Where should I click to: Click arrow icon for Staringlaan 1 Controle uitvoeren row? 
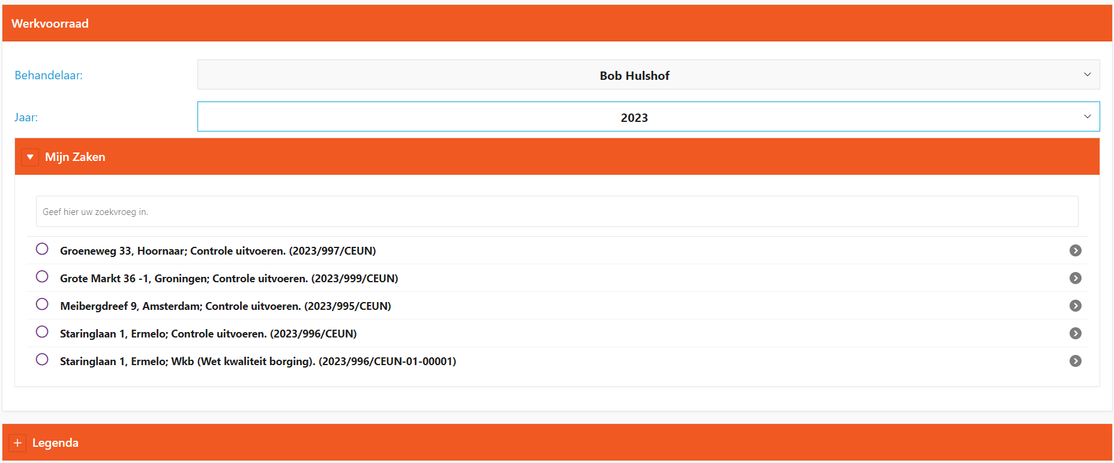tap(1075, 333)
